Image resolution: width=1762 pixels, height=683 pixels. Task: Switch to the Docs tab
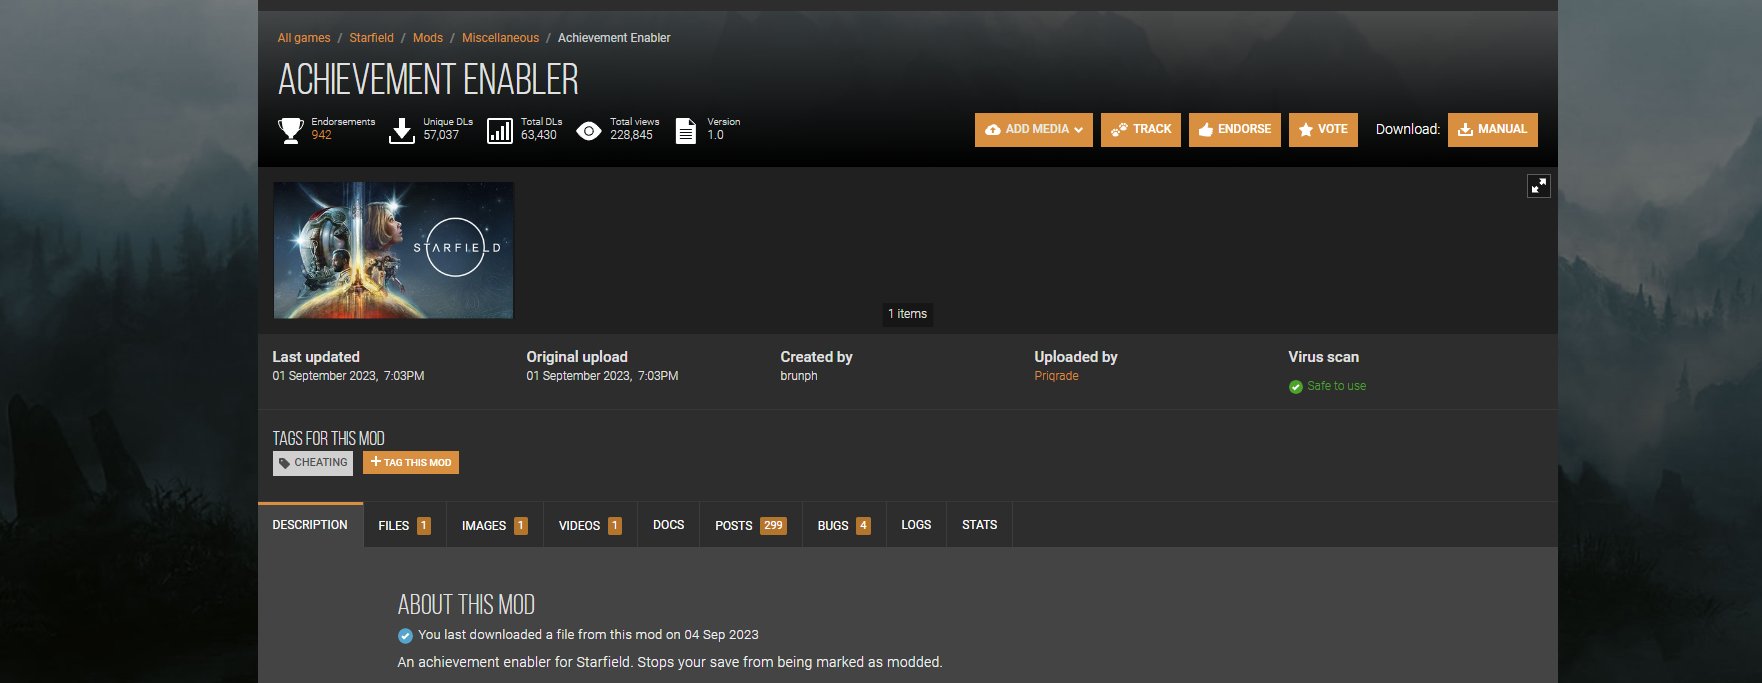point(668,525)
